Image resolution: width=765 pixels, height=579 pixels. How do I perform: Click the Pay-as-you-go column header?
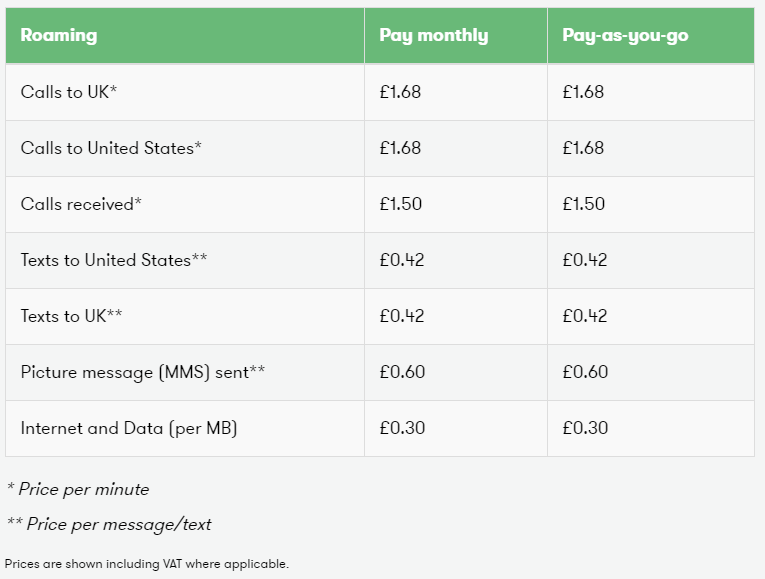pos(625,35)
